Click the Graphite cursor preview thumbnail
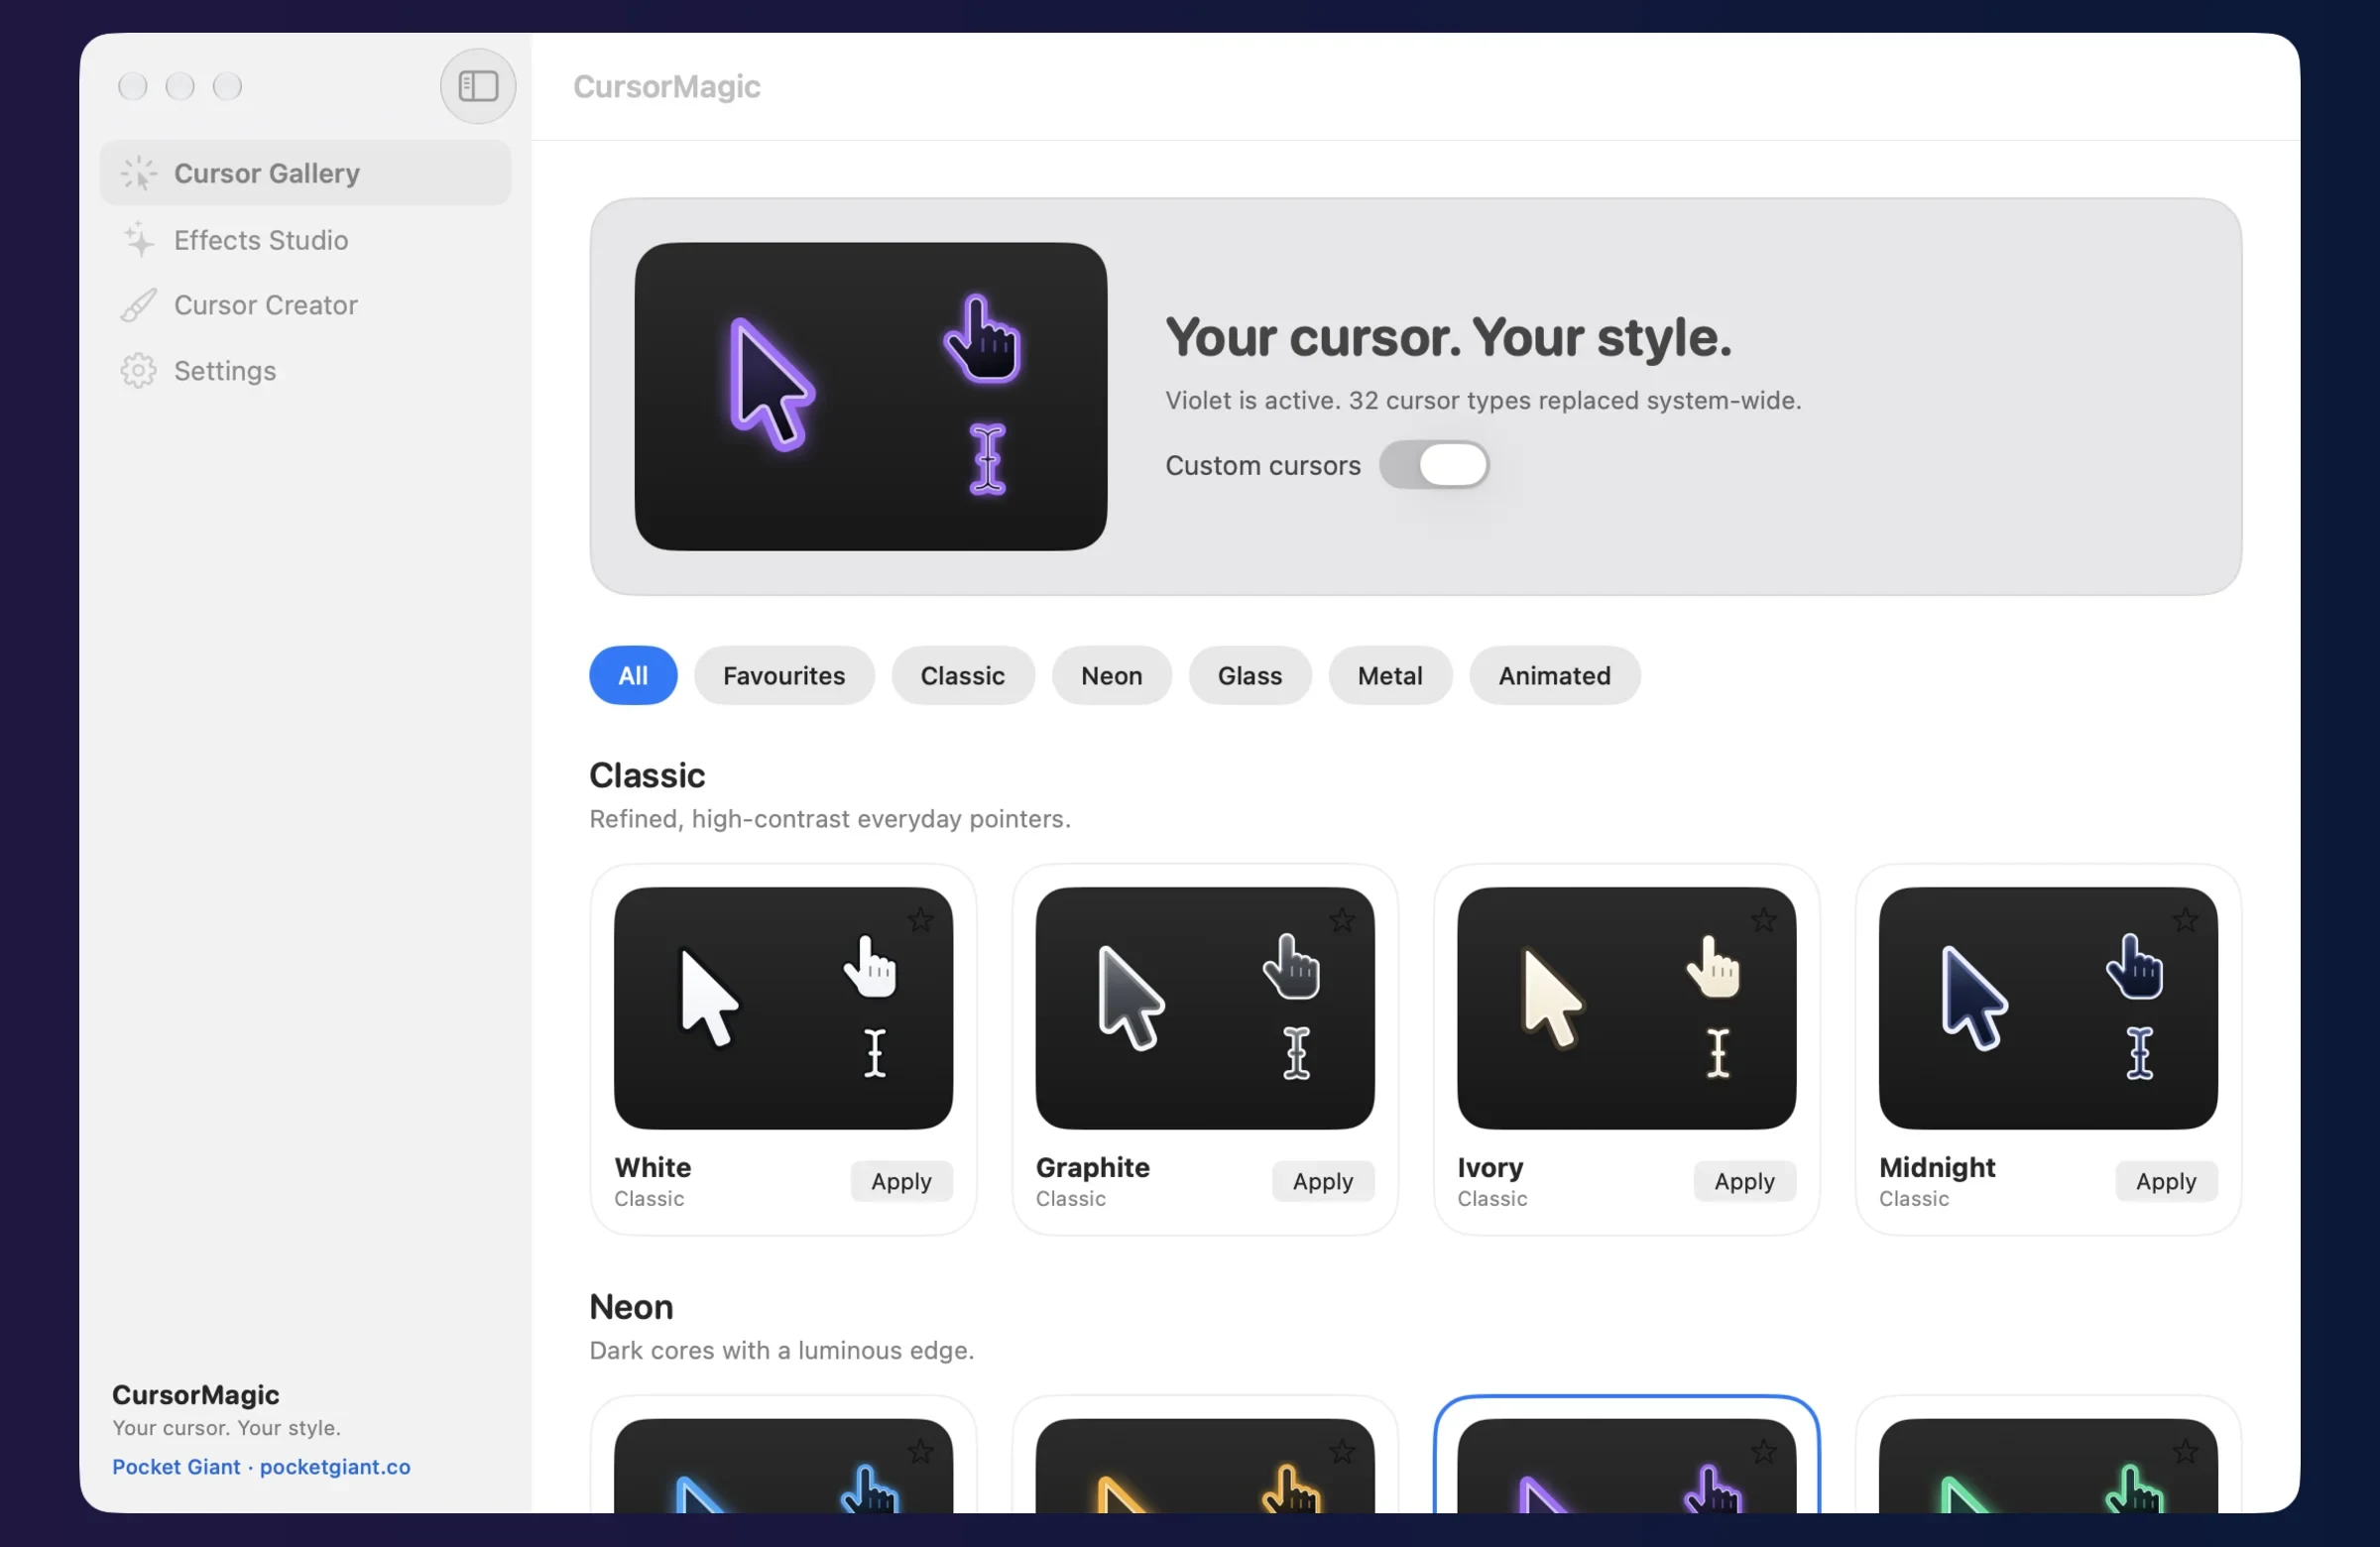This screenshot has height=1547, width=2380. point(1205,1008)
